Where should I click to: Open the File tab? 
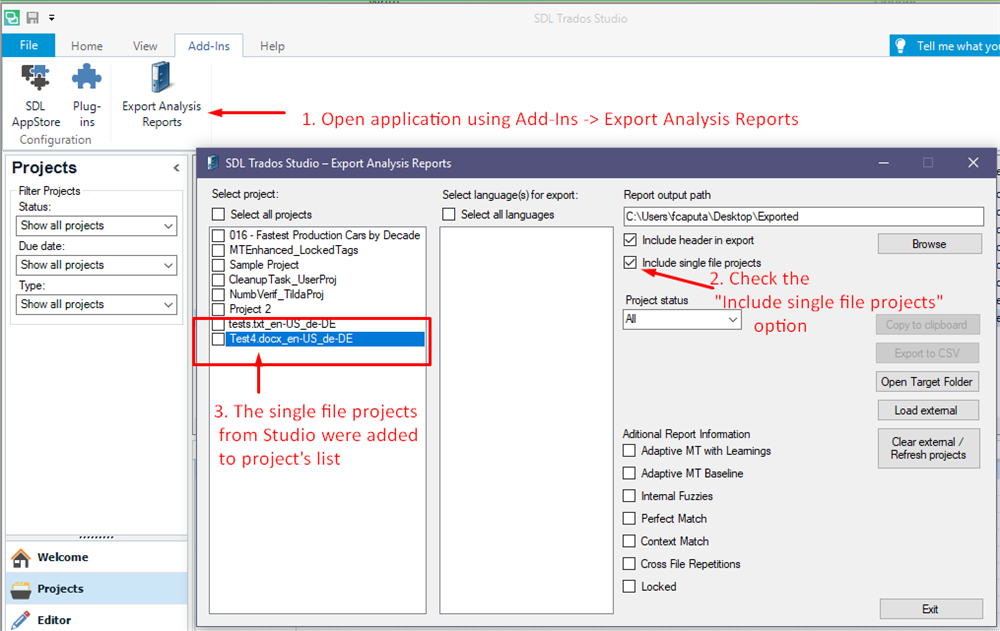pos(29,45)
